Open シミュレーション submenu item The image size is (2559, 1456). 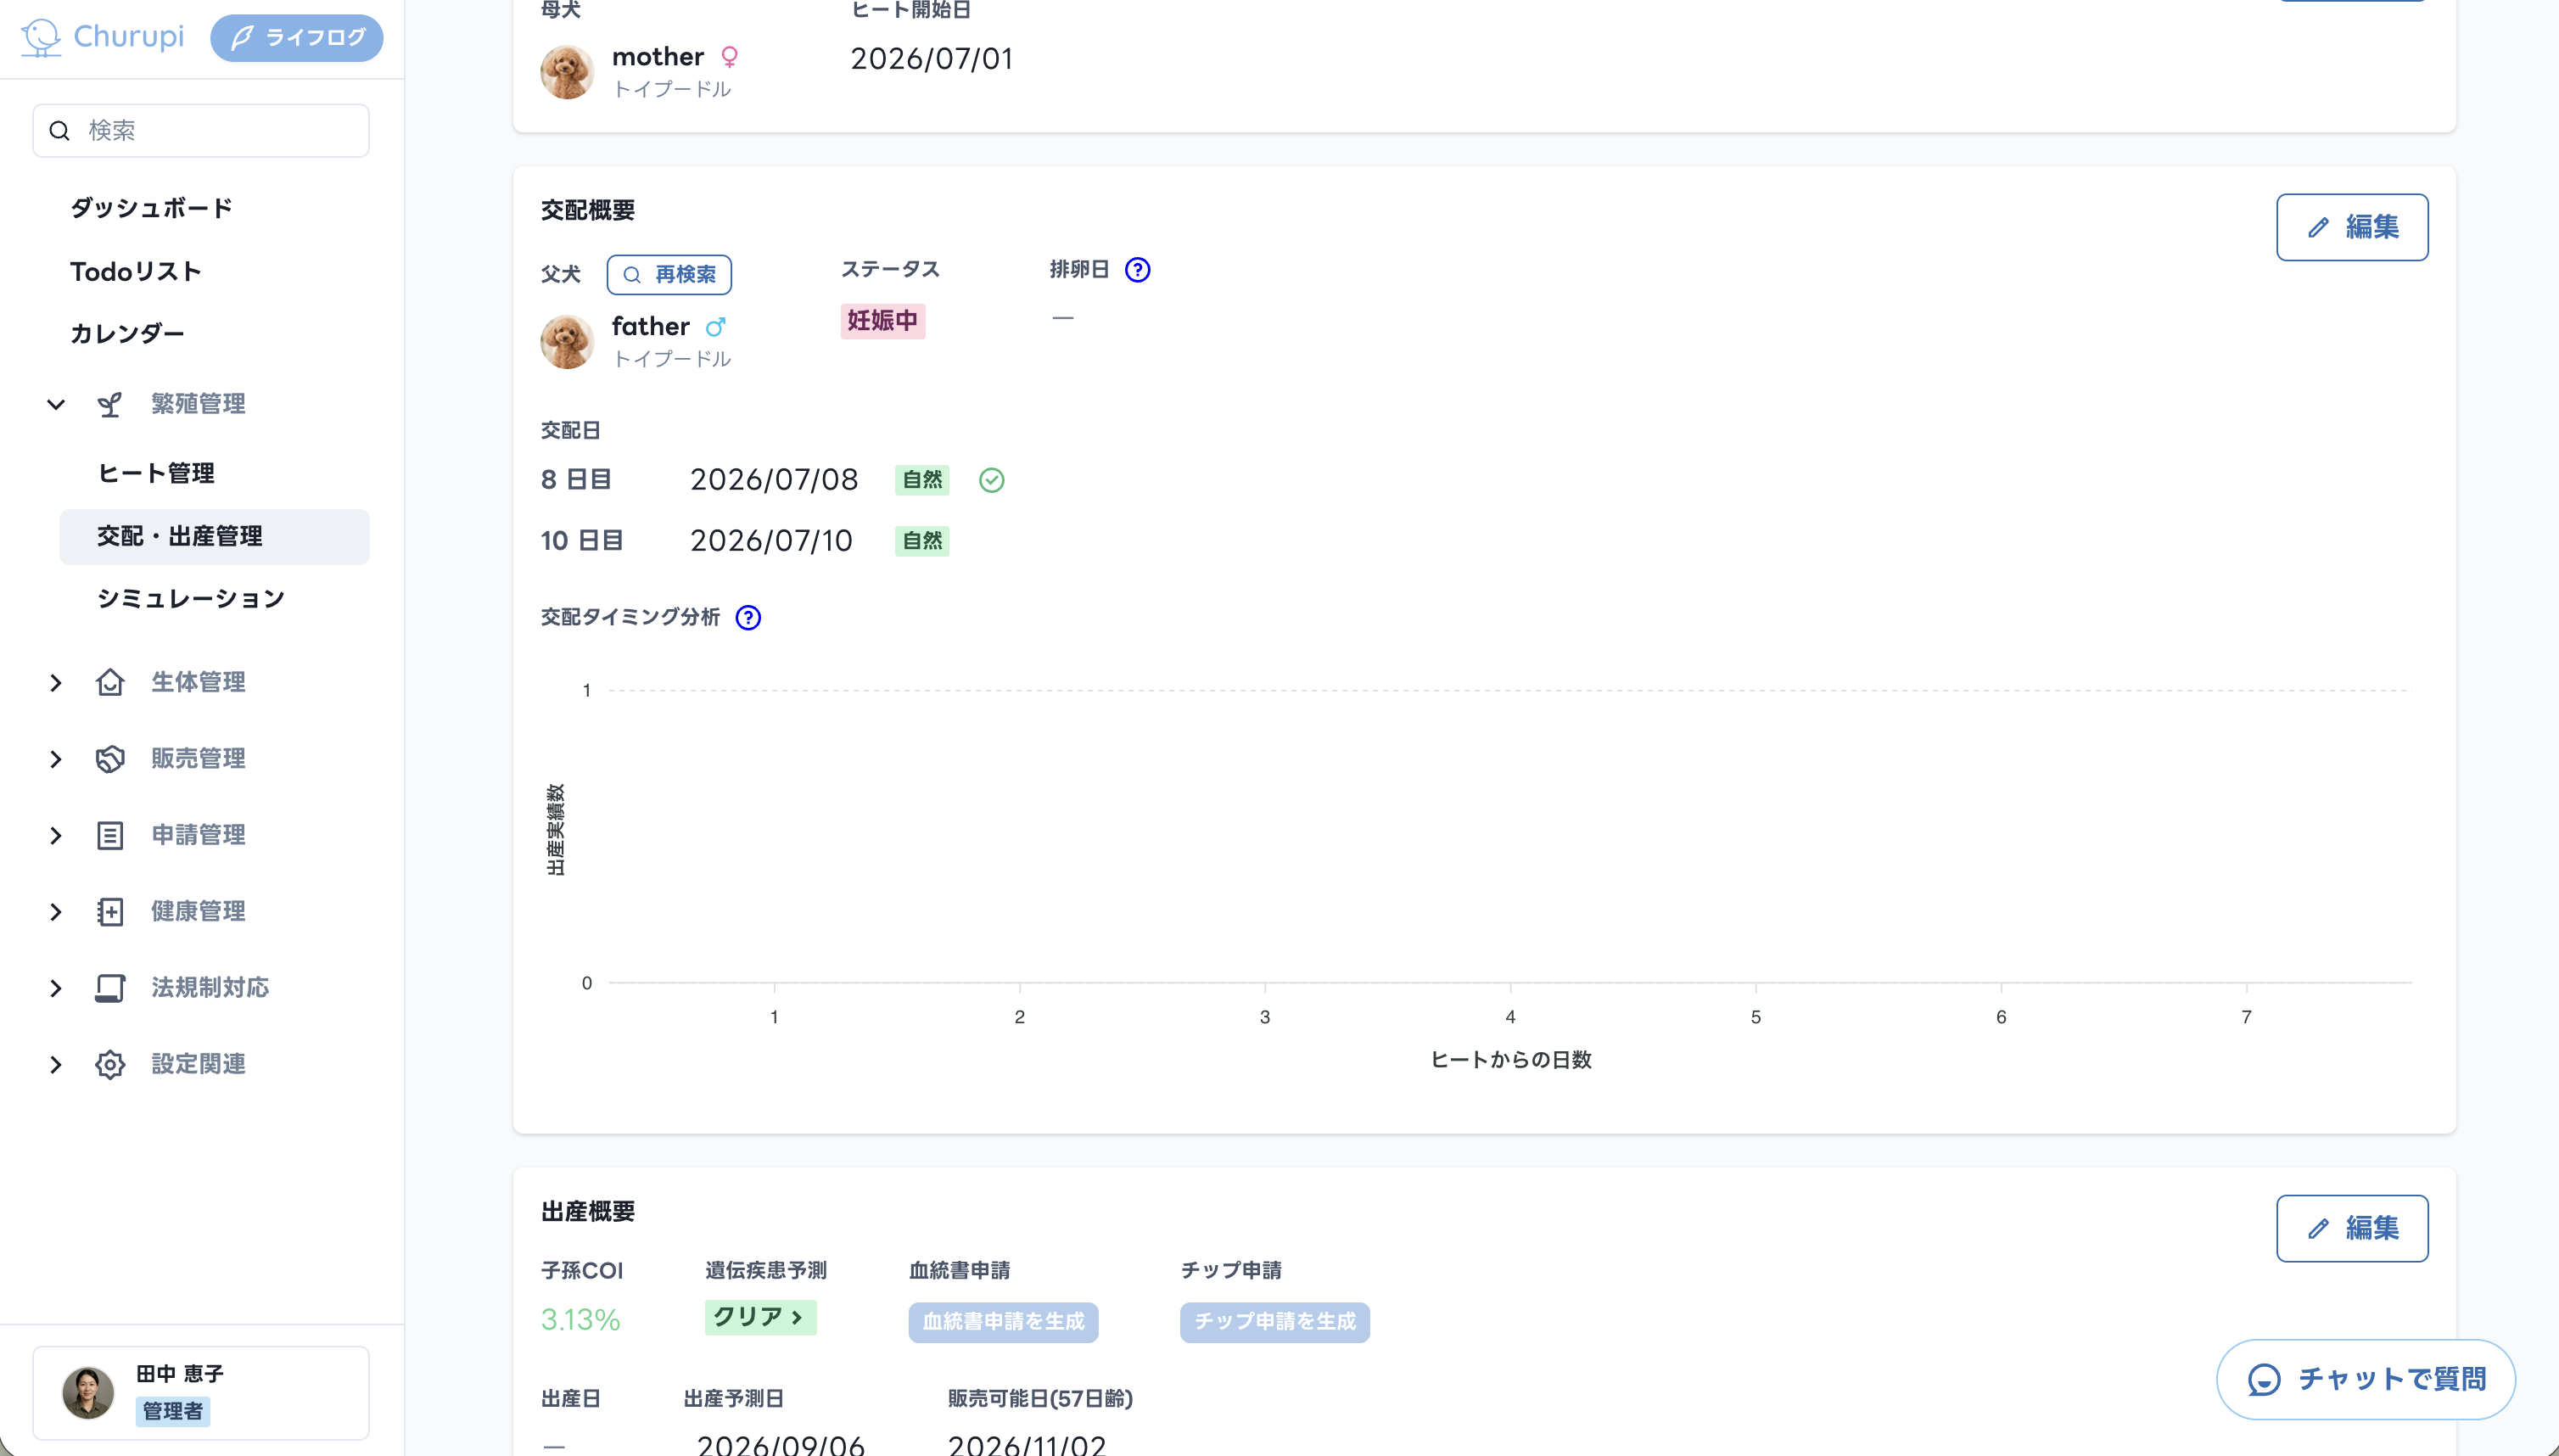click(191, 599)
